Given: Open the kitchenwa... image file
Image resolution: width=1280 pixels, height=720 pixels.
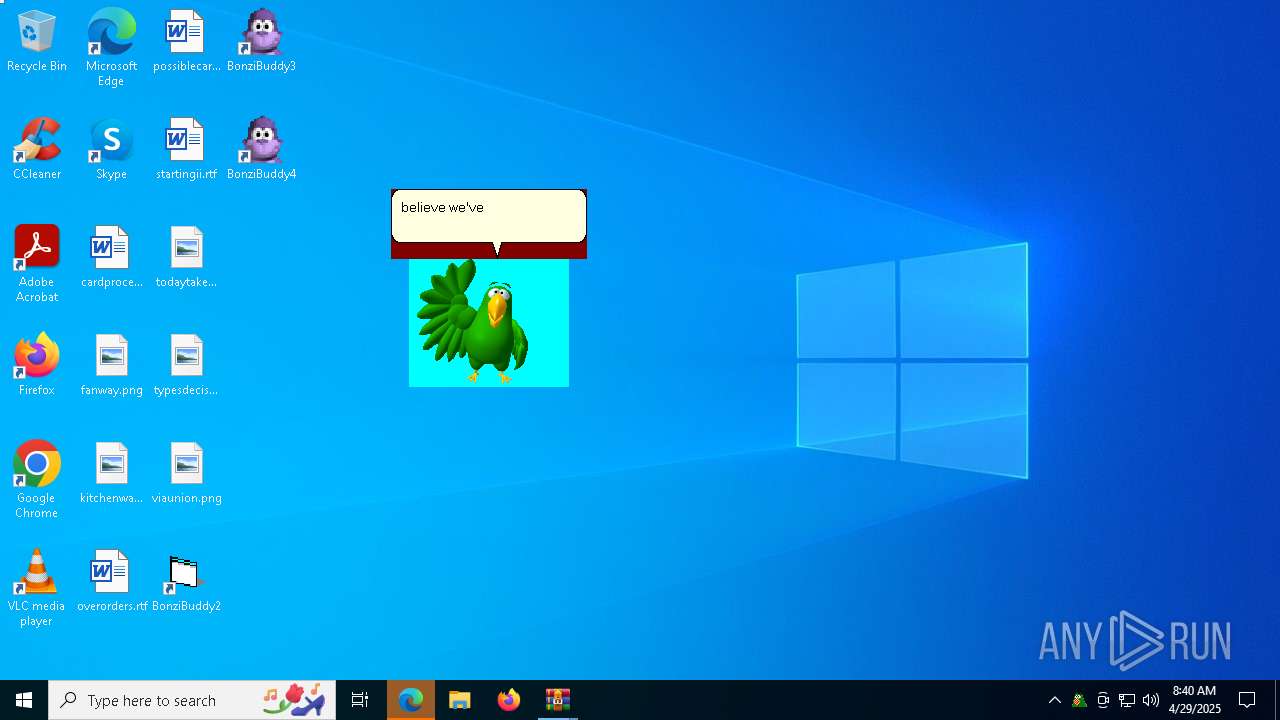Looking at the screenshot, I should pos(111,474).
